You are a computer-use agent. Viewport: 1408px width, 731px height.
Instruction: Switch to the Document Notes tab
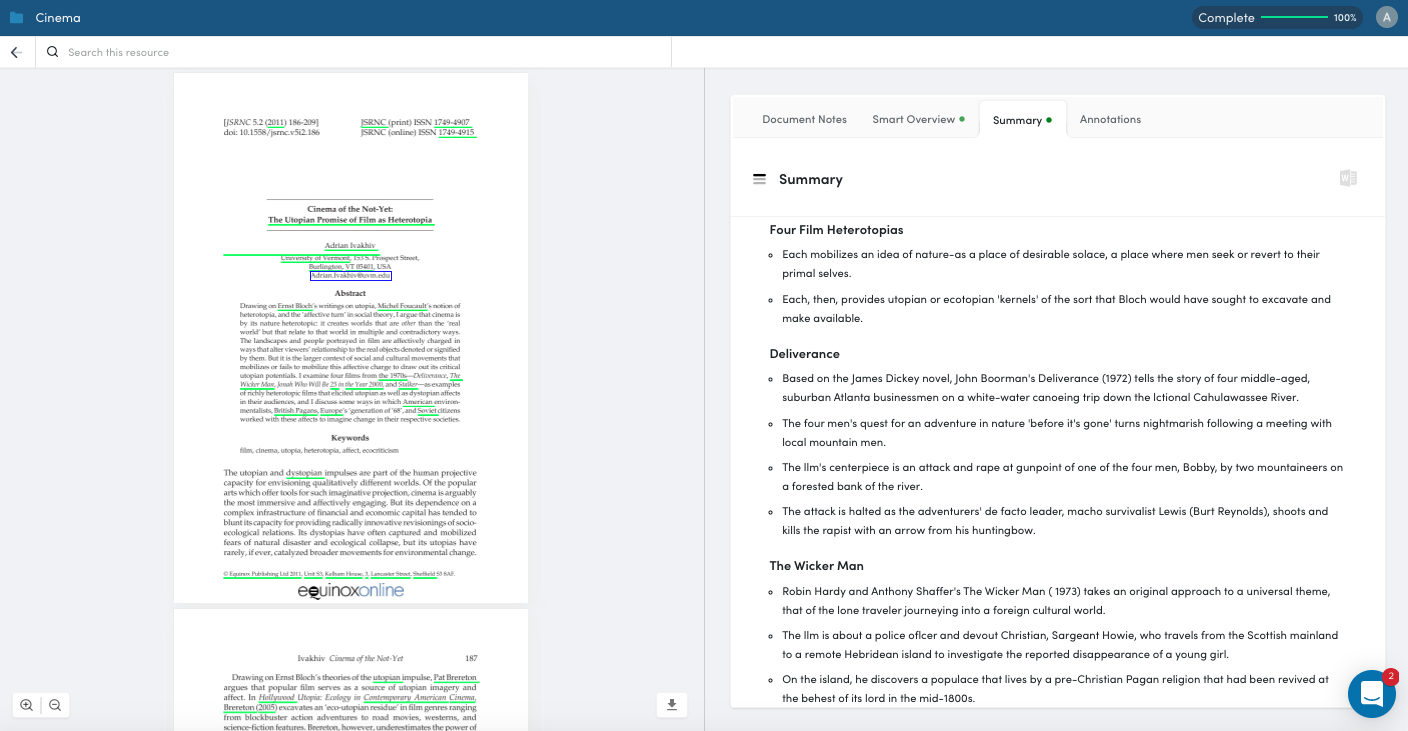(x=804, y=119)
